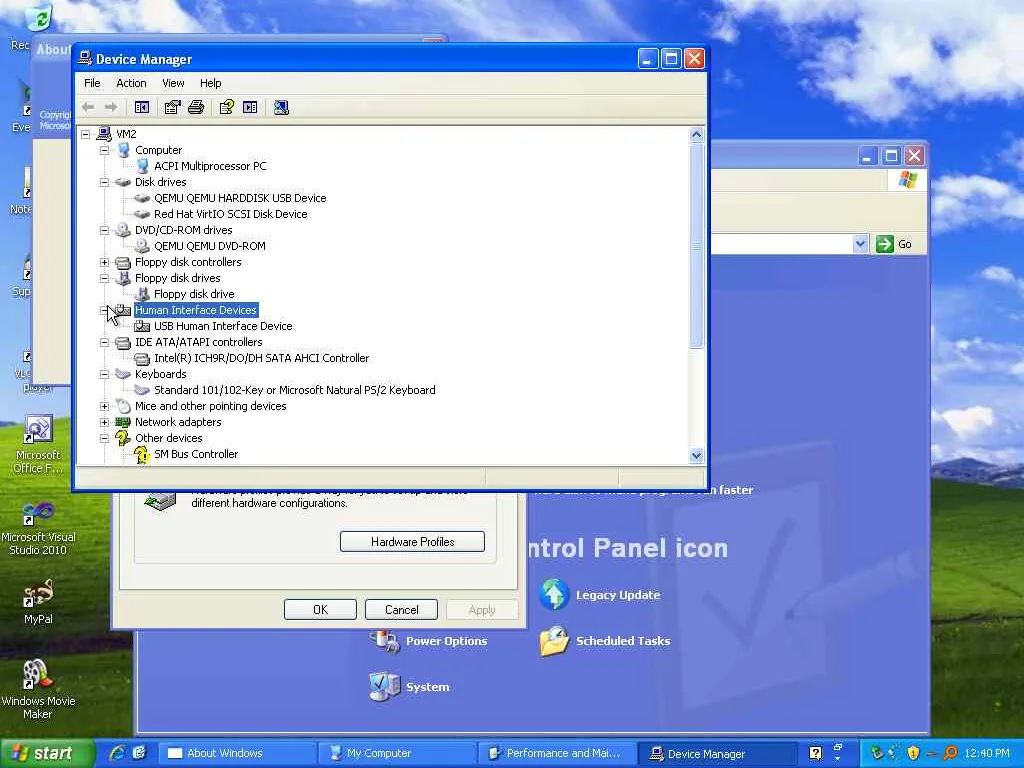Select ACPI Multiprocessor PC
Viewport: 1024px width, 768px height.
[x=210, y=166]
